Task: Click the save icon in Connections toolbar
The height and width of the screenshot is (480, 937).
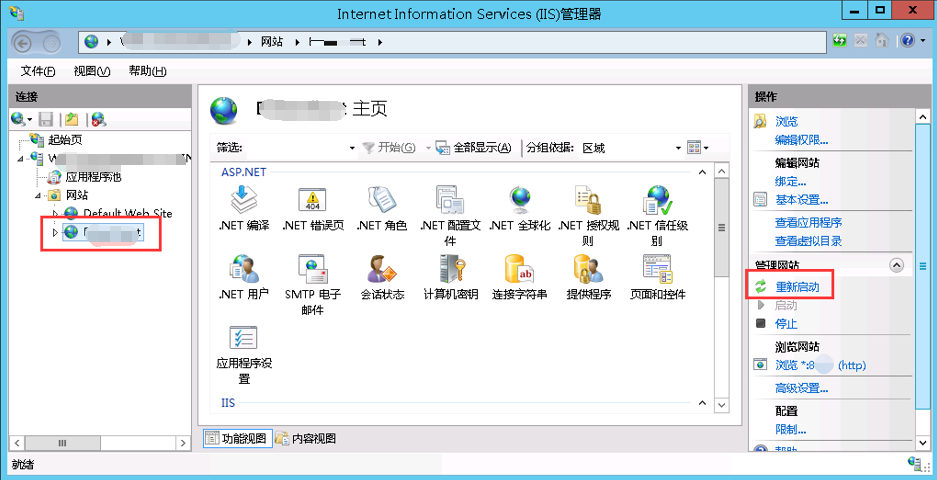Action: click(46, 119)
